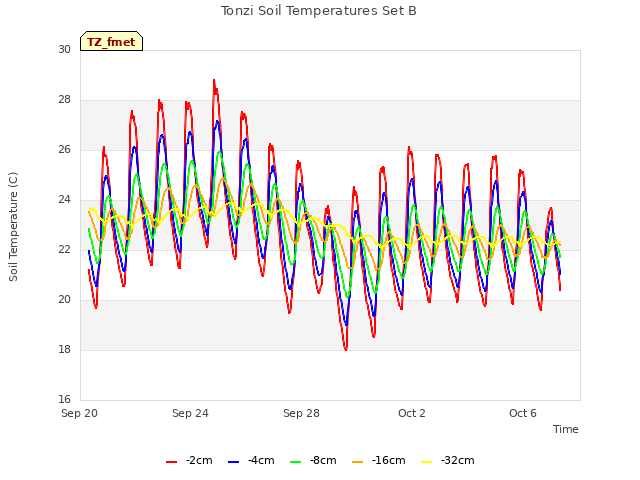Click the Oct 6 x-axis tick label
The width and height of the screenshot is (640, 480).
tap(523, 413)
